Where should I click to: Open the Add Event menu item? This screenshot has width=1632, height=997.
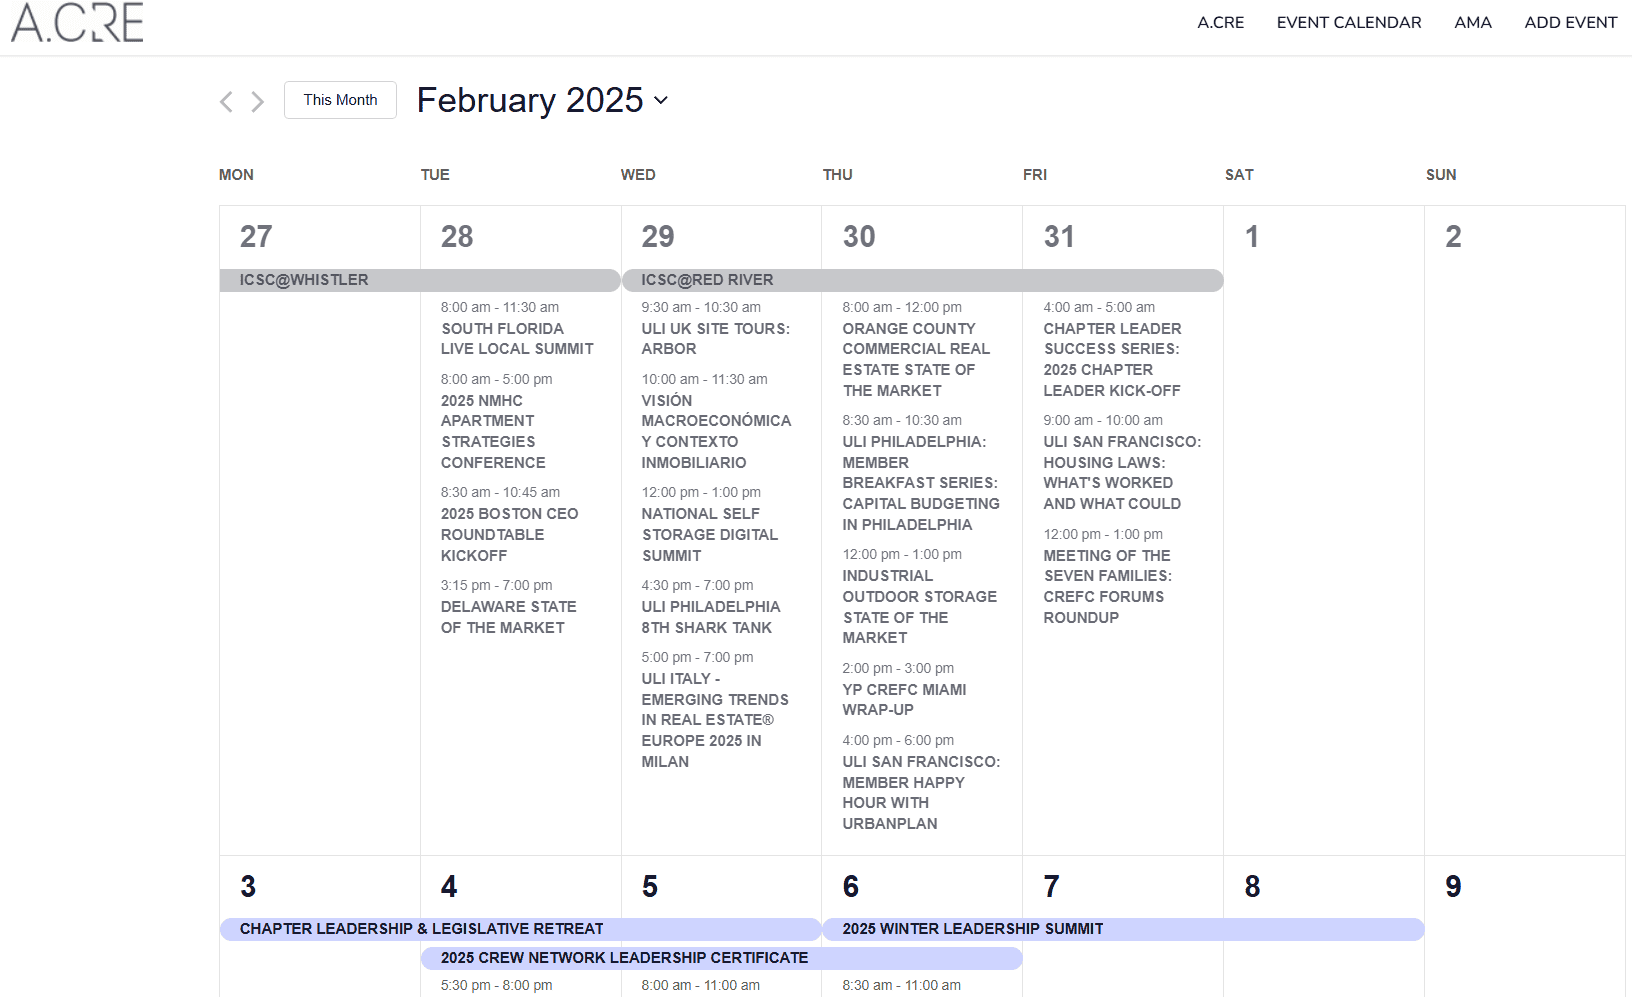click(1570, 22)
